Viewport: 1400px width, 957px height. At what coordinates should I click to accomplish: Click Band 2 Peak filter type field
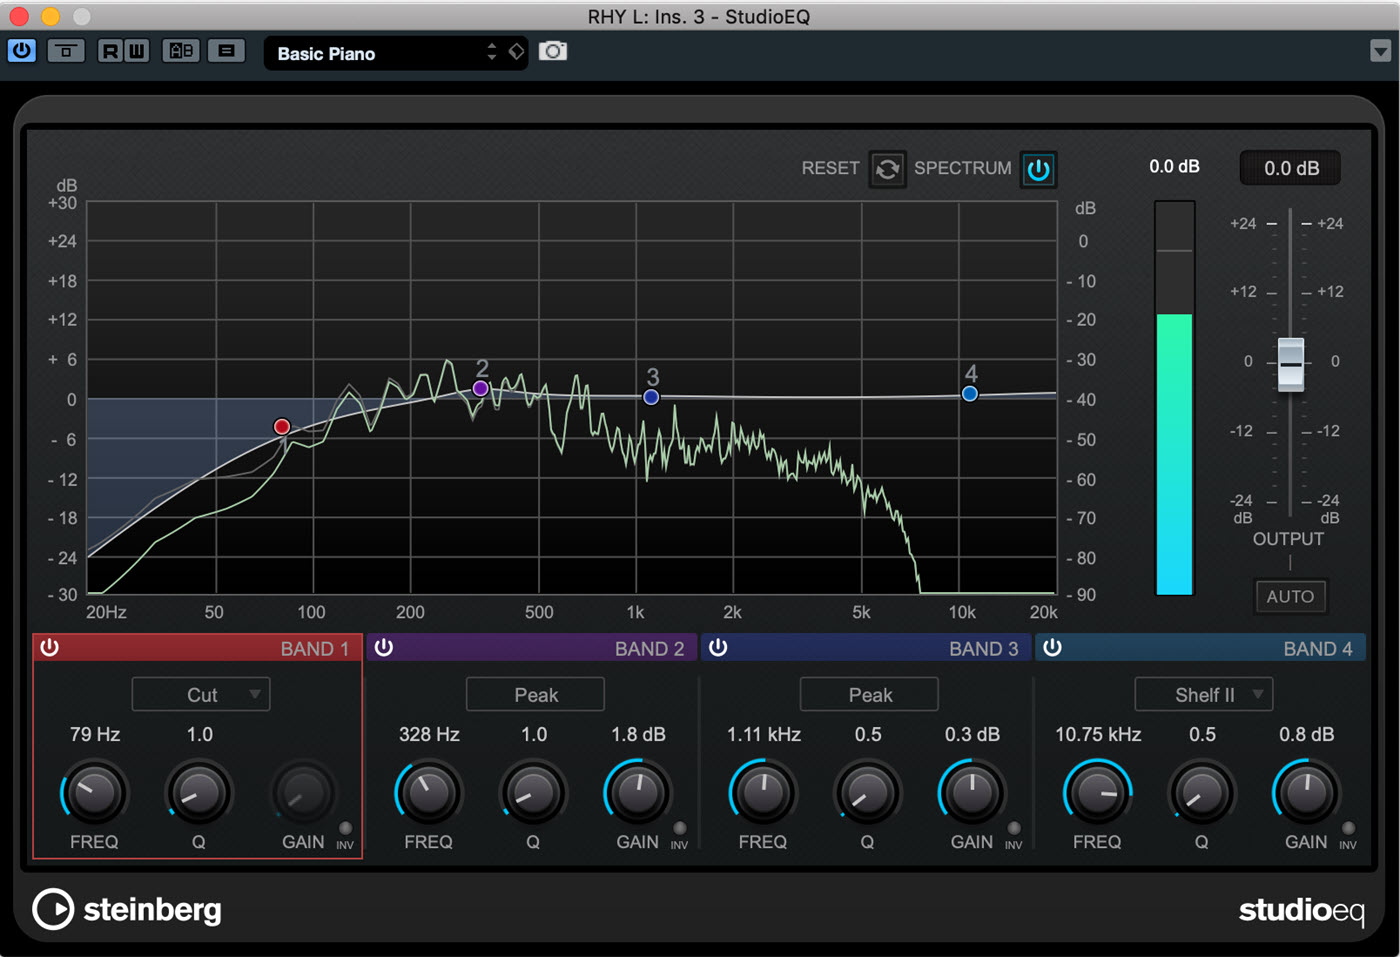[x=535, y=695]
